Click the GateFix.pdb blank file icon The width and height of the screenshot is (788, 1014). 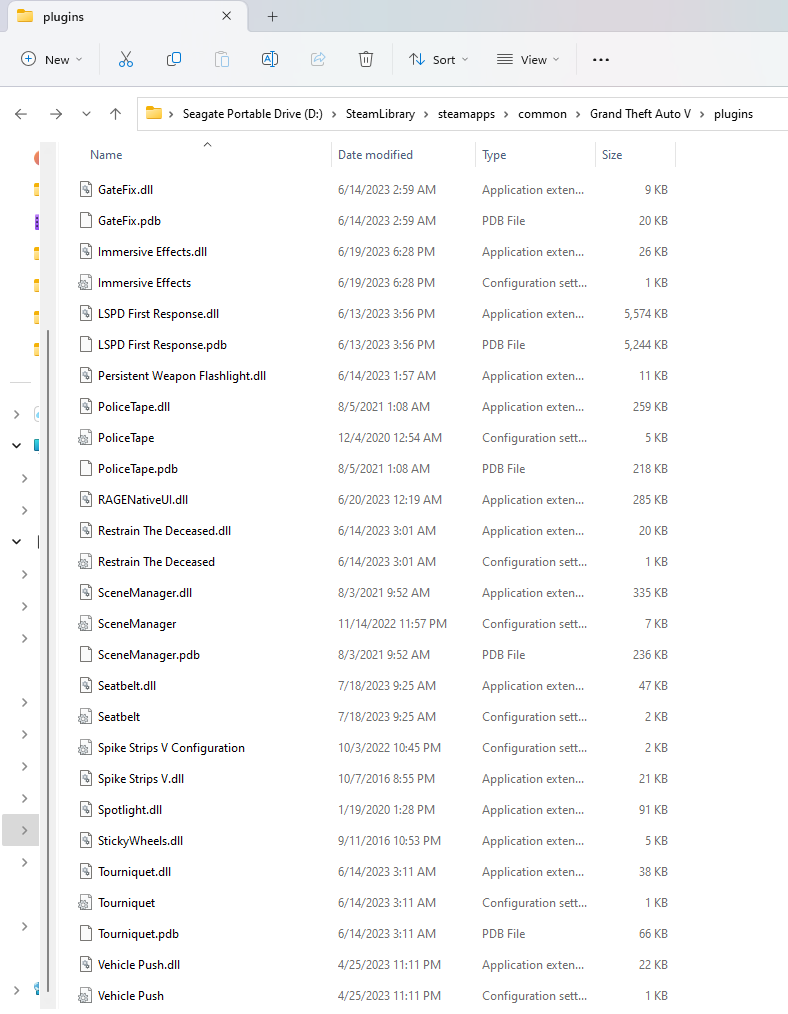point(85,221)
